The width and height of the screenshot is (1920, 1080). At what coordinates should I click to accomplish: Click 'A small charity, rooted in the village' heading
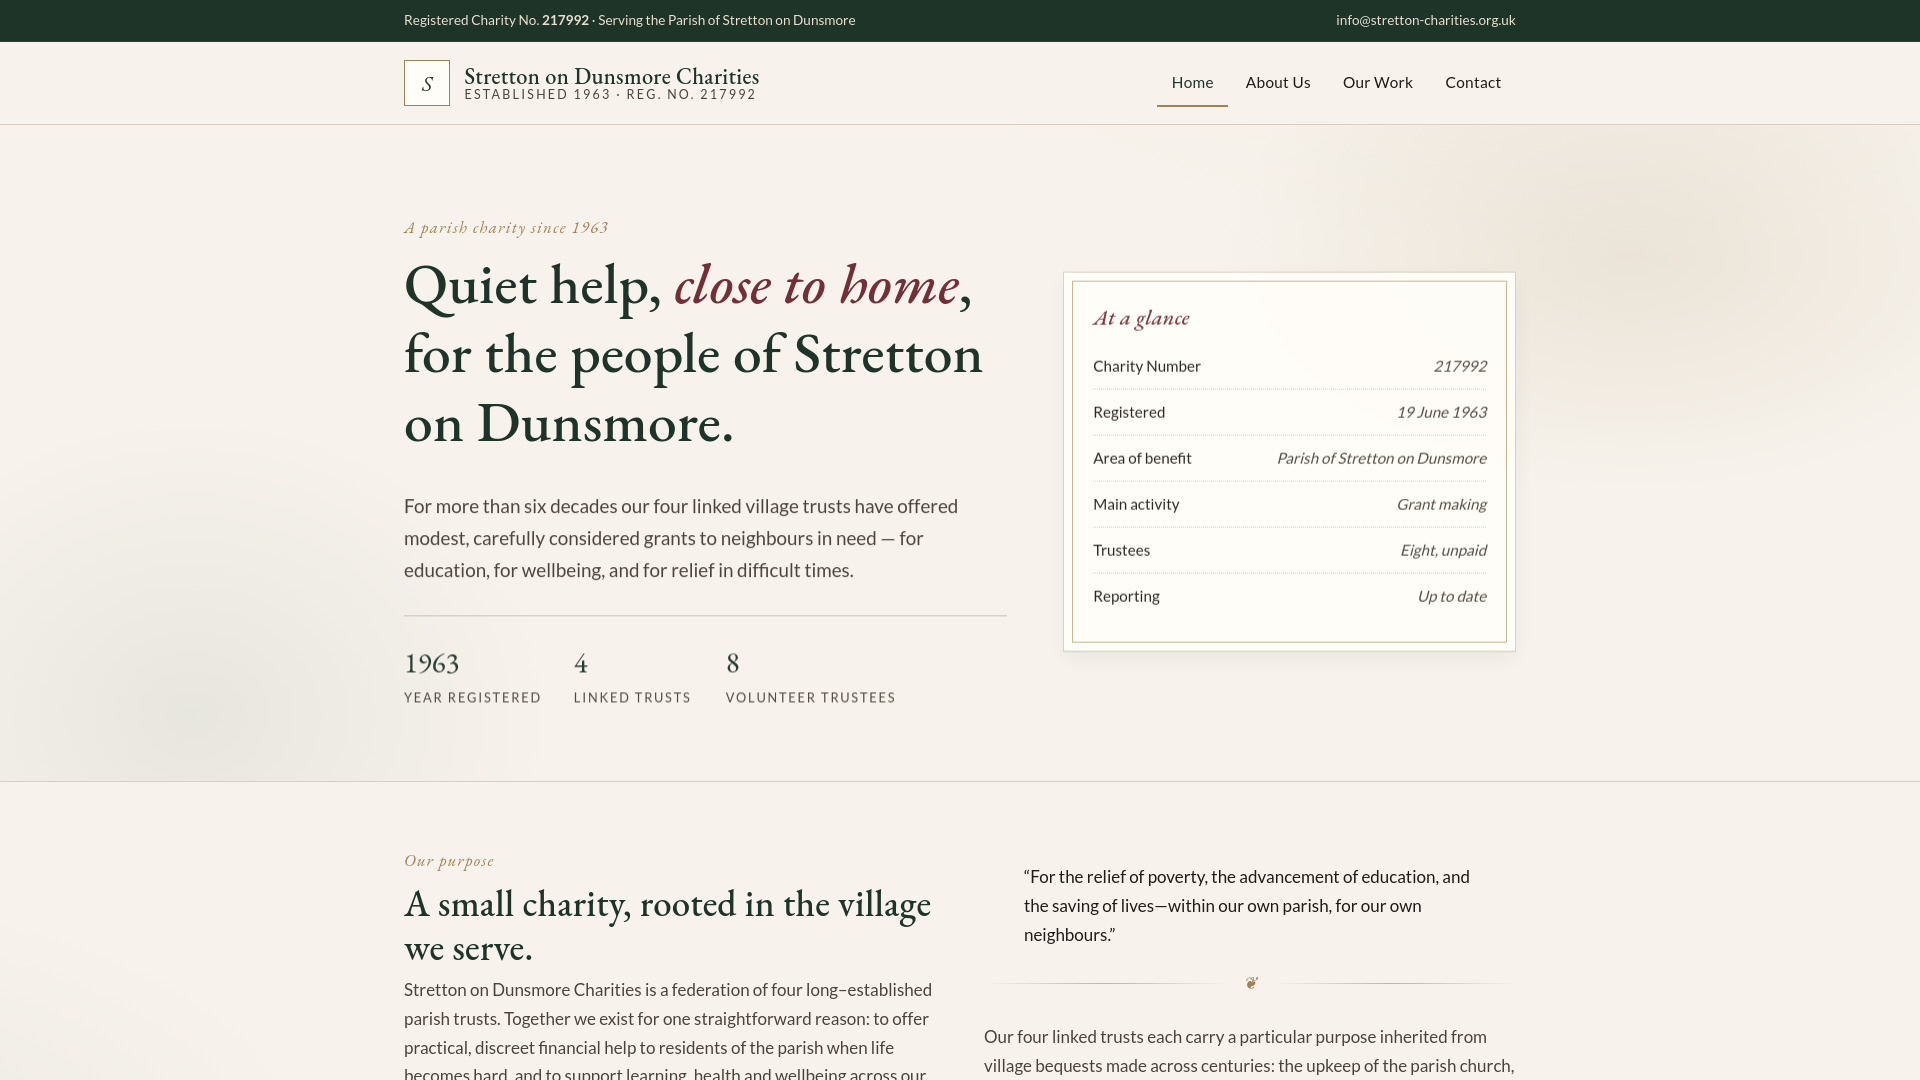click(x=667, y=926)
